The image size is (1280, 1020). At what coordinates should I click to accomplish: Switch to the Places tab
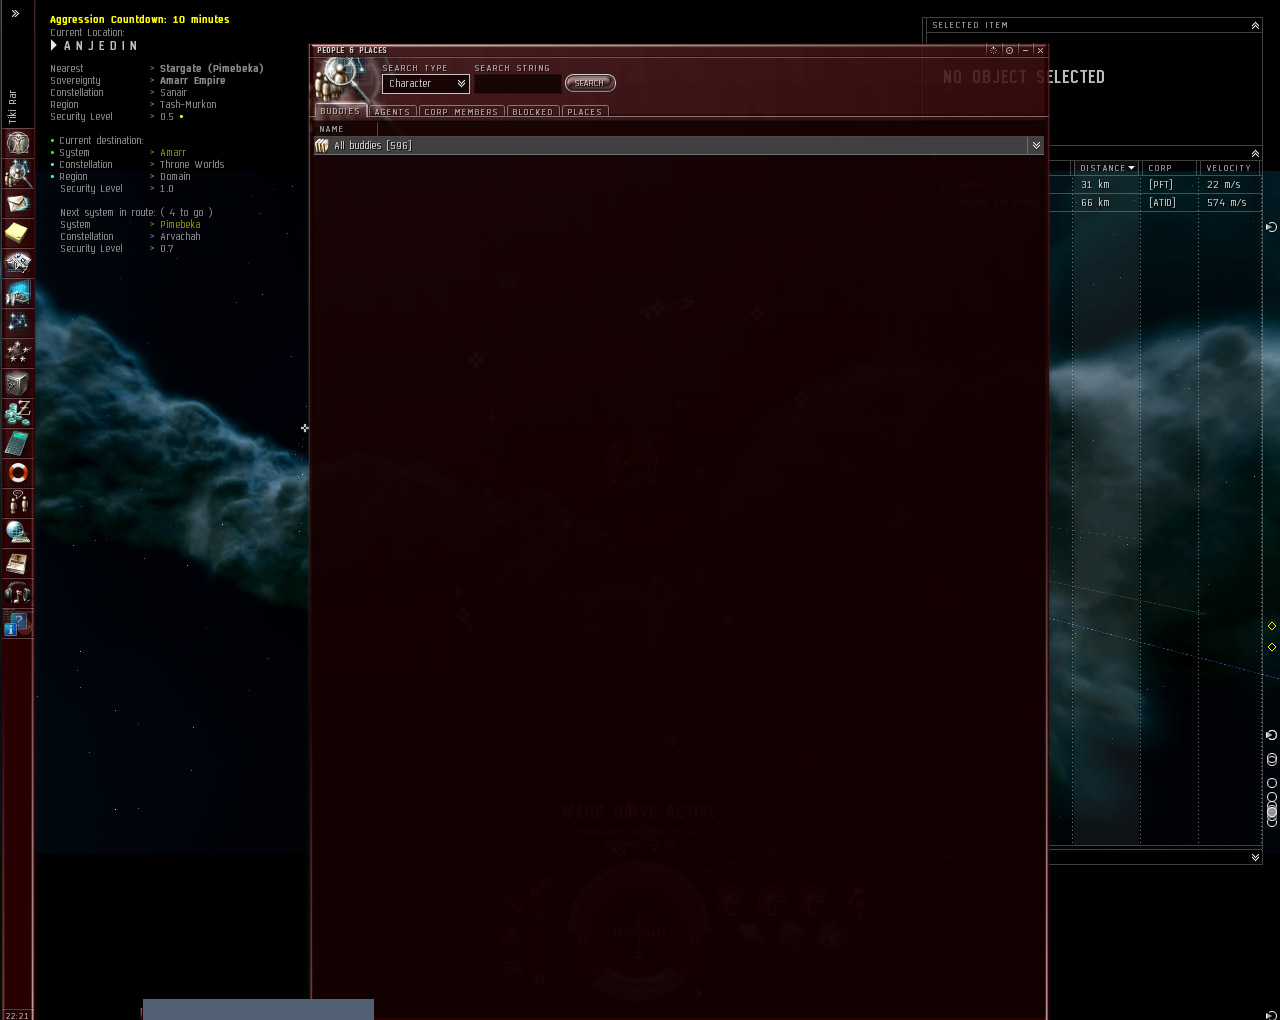(x=585, y=112)
